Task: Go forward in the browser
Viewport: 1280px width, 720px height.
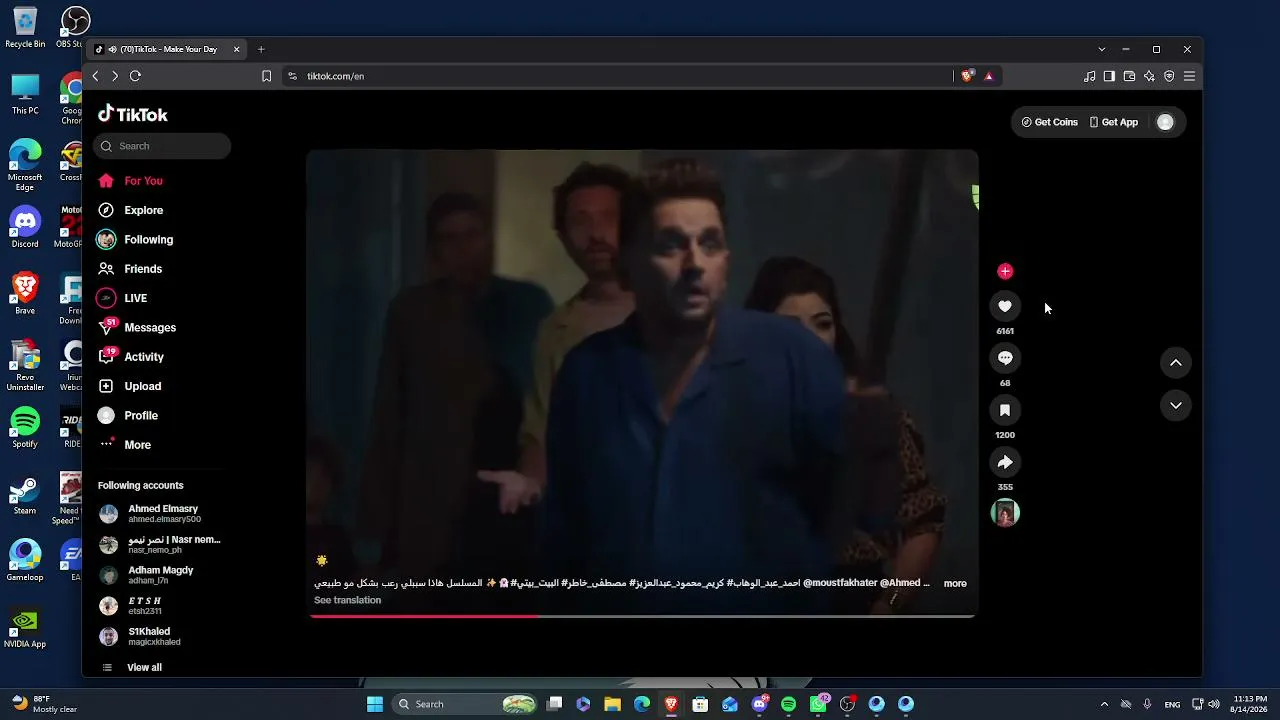Action: pos(115,76)
